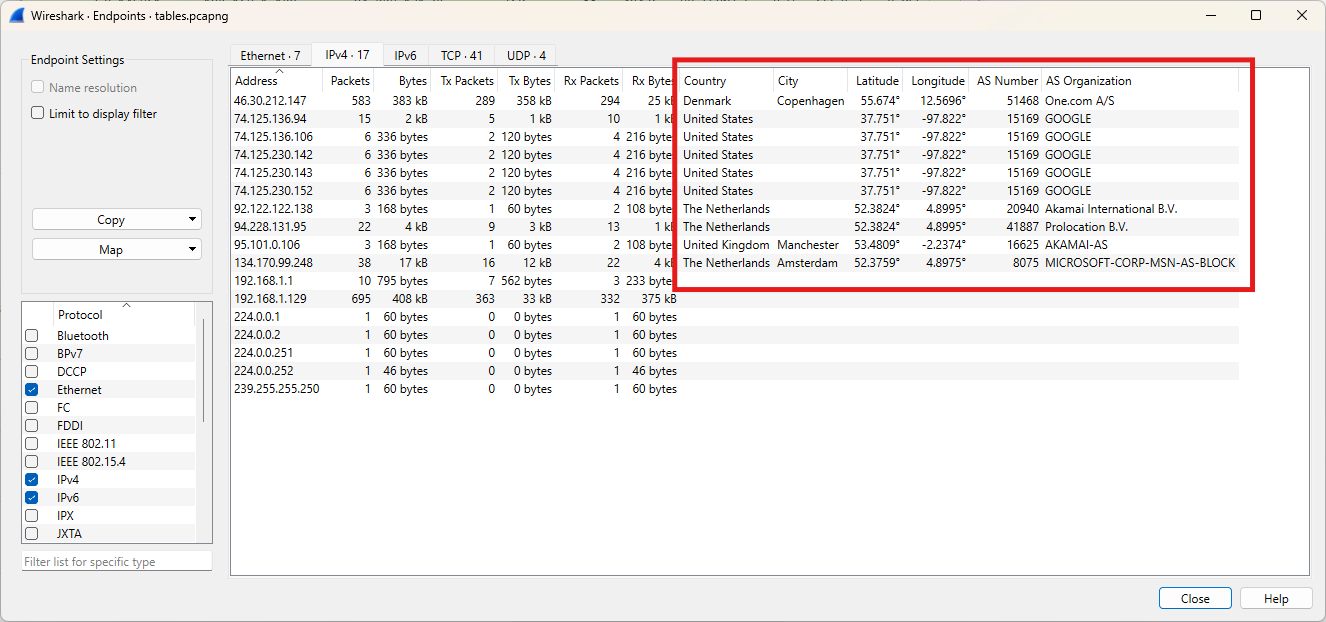Select the IPv4 · 17 tab
The height and width of the screenshot is (622, 1326).
click(x=347, y=55)
